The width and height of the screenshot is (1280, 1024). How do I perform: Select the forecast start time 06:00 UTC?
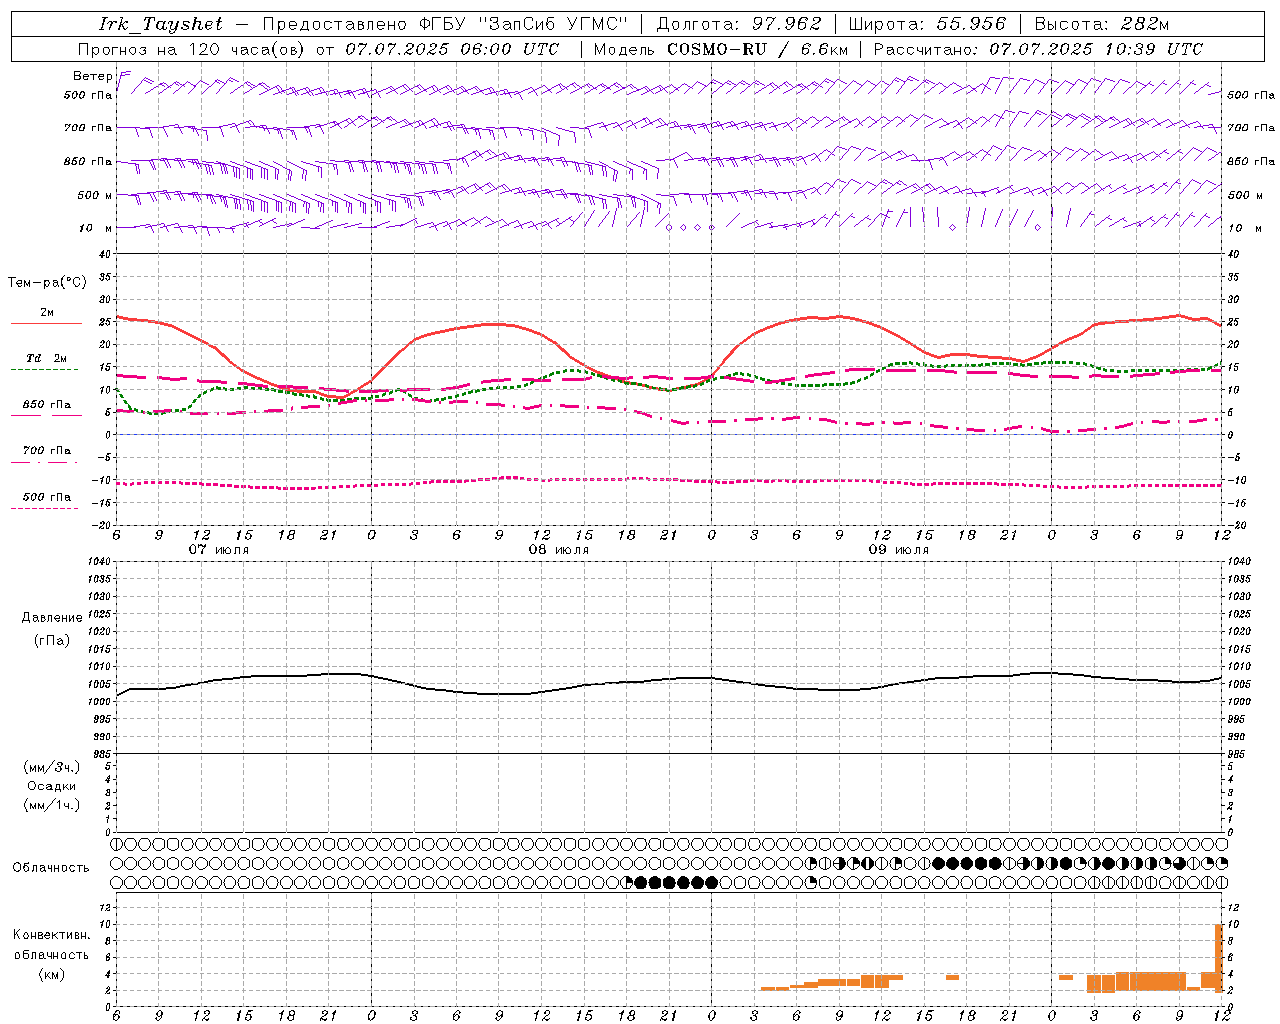511,49
